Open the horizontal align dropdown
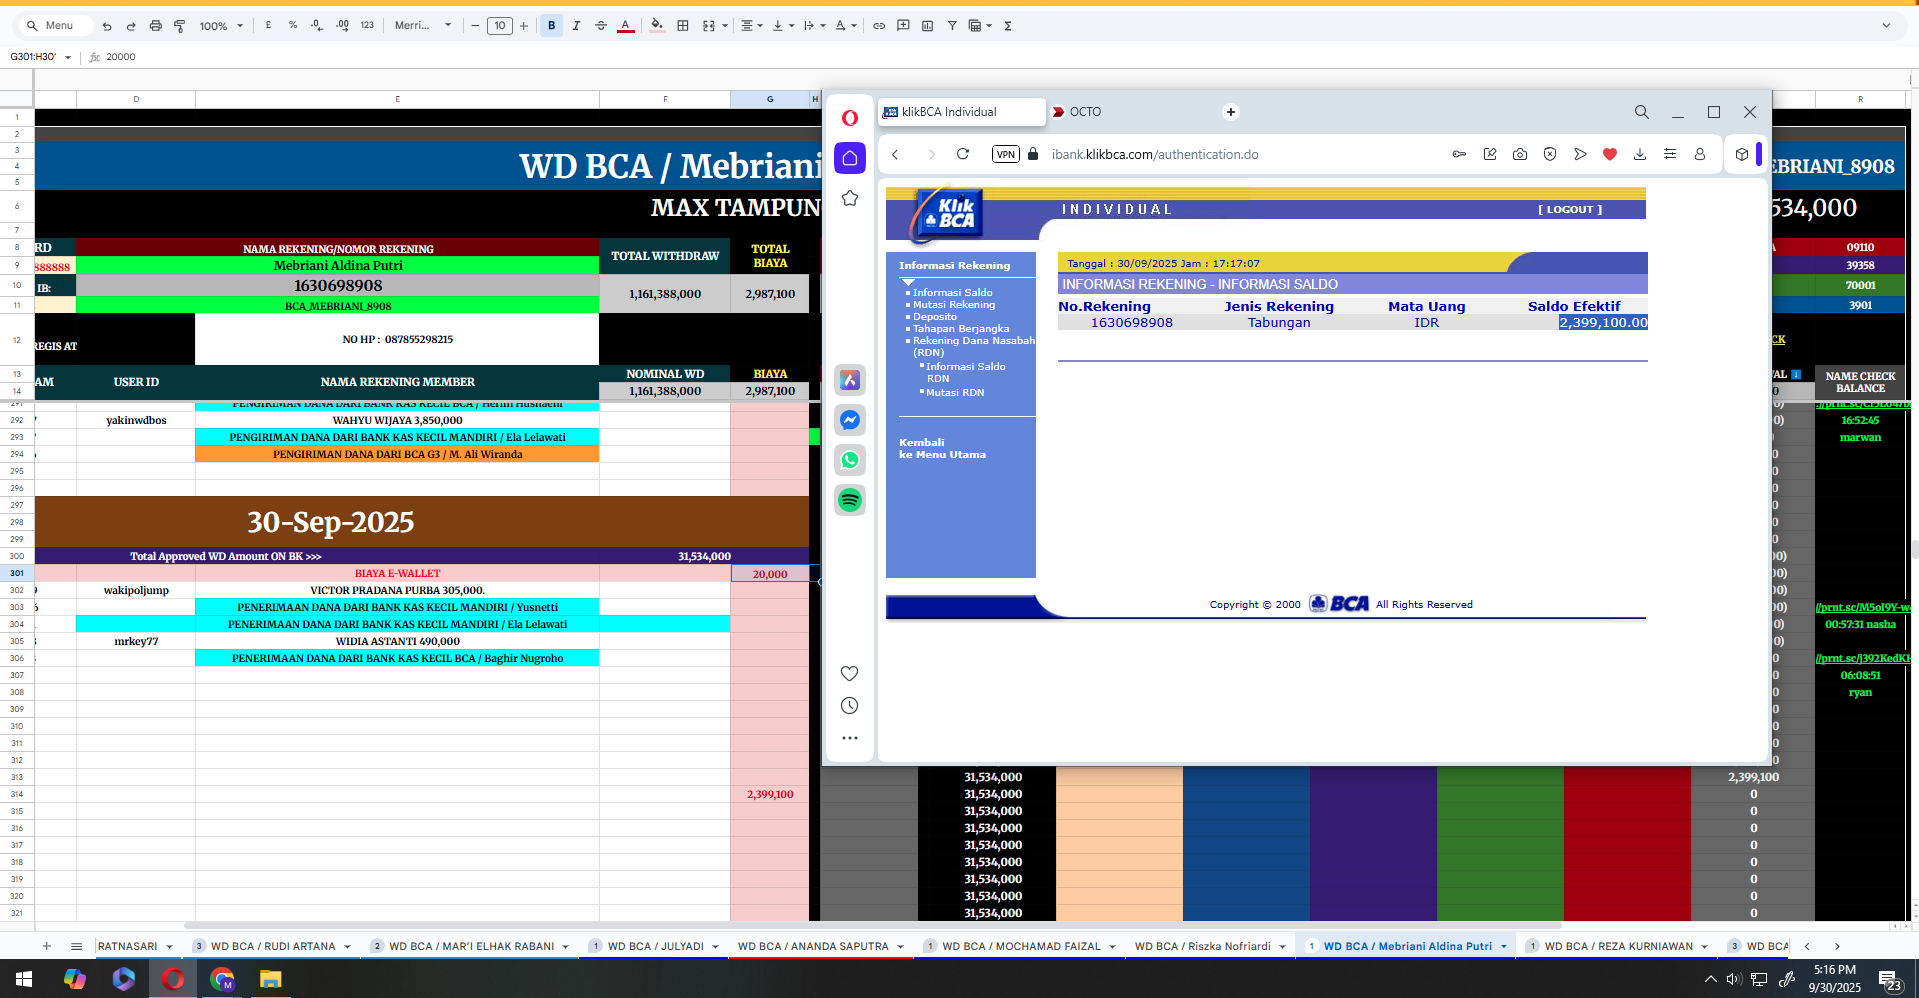The width and height of the screenshot is (1919, 998). coord(752,26)
